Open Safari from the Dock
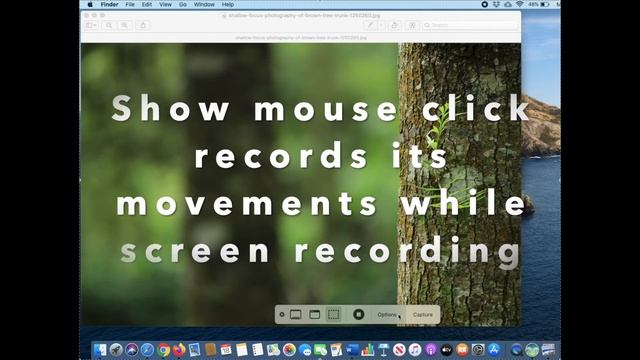The image size is (640, 360). [147, 350]
